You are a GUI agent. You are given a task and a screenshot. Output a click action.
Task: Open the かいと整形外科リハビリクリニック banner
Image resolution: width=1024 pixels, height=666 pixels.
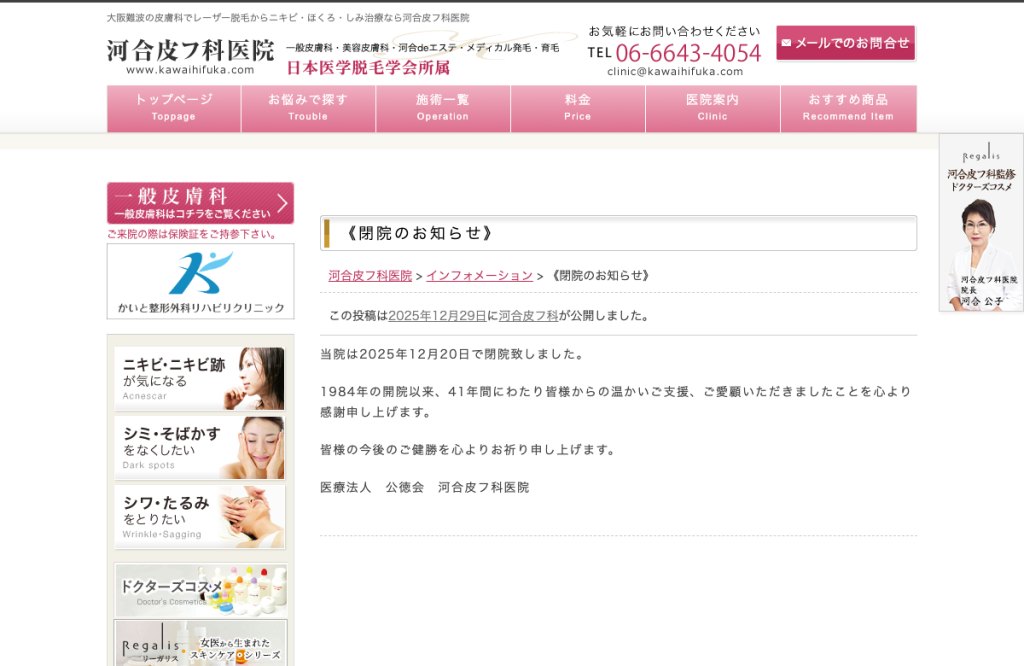(x=200, y=281)
